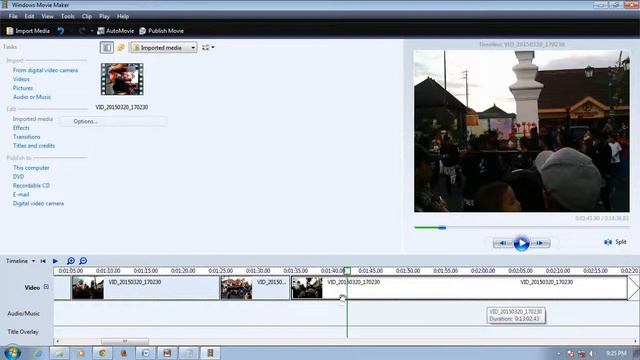Select the VID_20150320_170230 media thumbnail
This screenshot has height=360, width=640.
click(122, 79)
